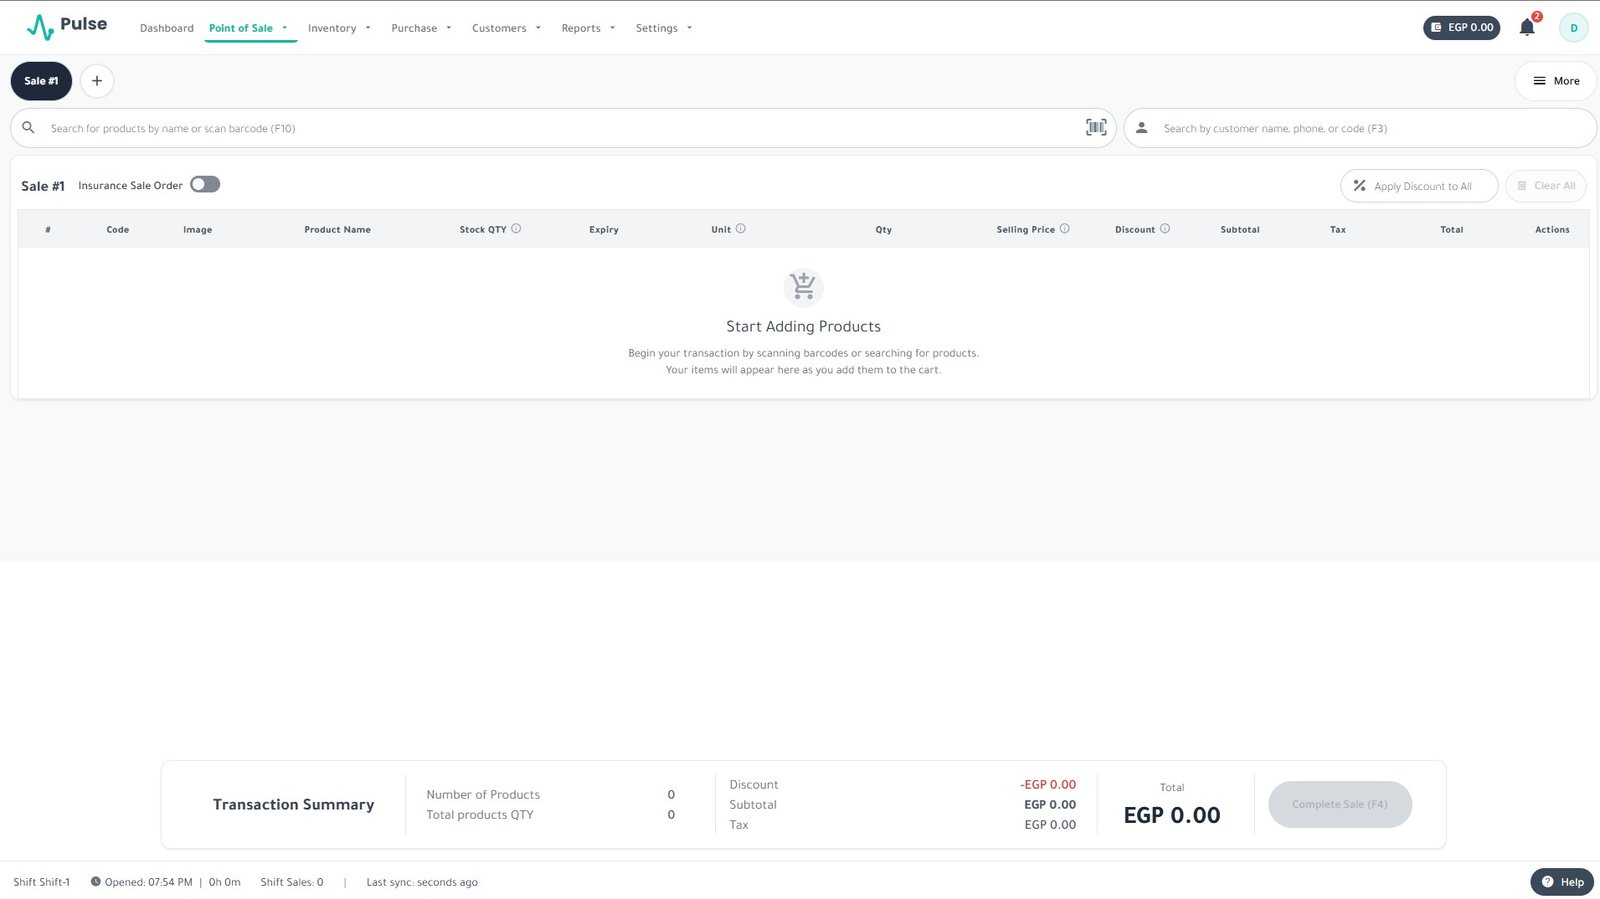The width and height of the screenshot is (1600, 899).
Task: Add a new sale tab with plus
Action: [97, 81]
